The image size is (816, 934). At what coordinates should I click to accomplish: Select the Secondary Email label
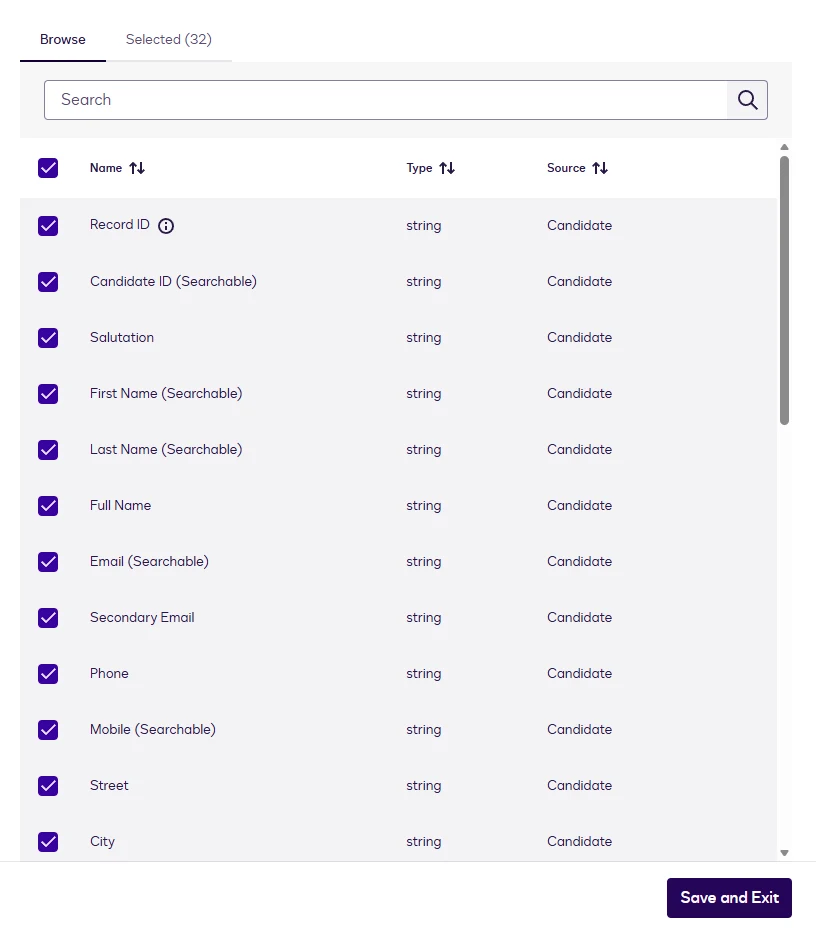(x=142, y=618)
